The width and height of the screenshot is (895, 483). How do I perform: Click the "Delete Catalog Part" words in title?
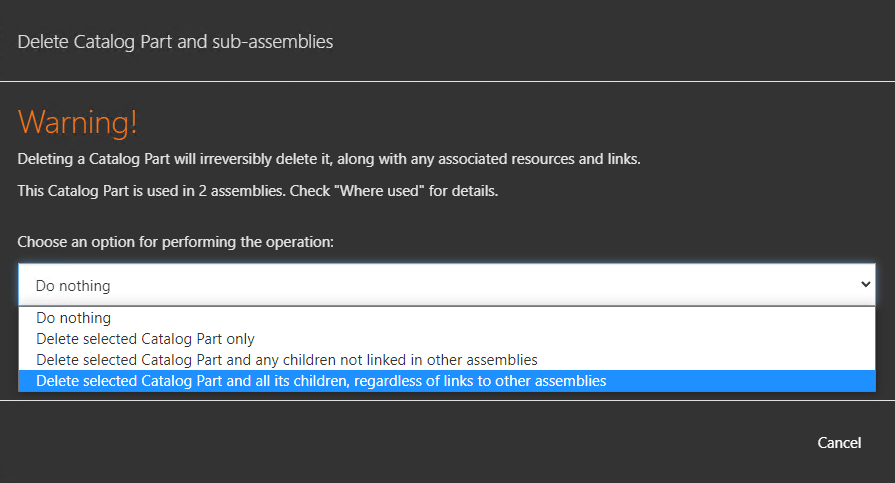click(95, 42)
